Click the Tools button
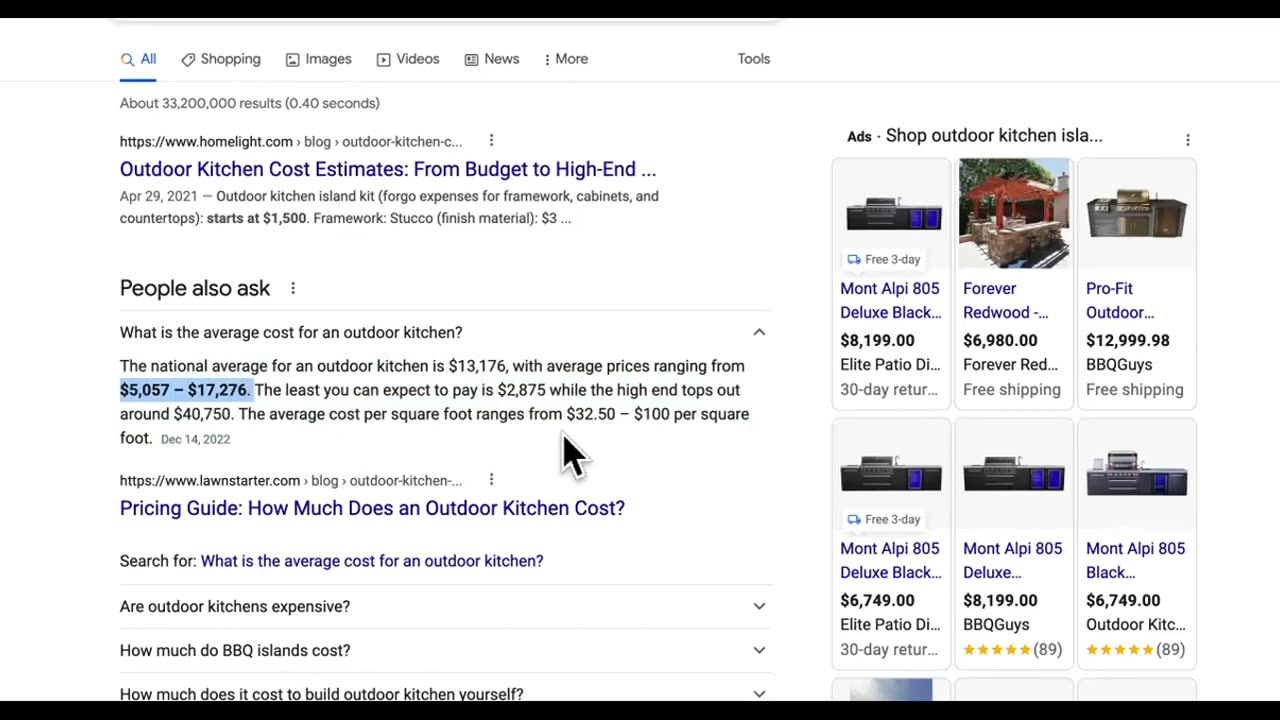This screenshot has width=1280, height=720. 754,59
